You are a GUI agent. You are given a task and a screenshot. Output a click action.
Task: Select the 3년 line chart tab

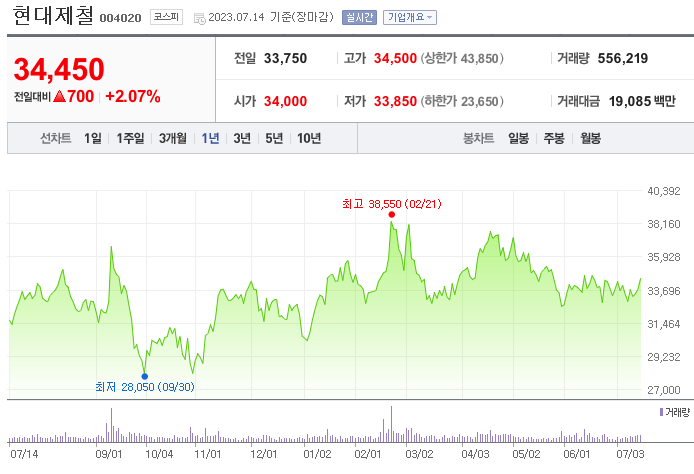[x=242, y=139]
